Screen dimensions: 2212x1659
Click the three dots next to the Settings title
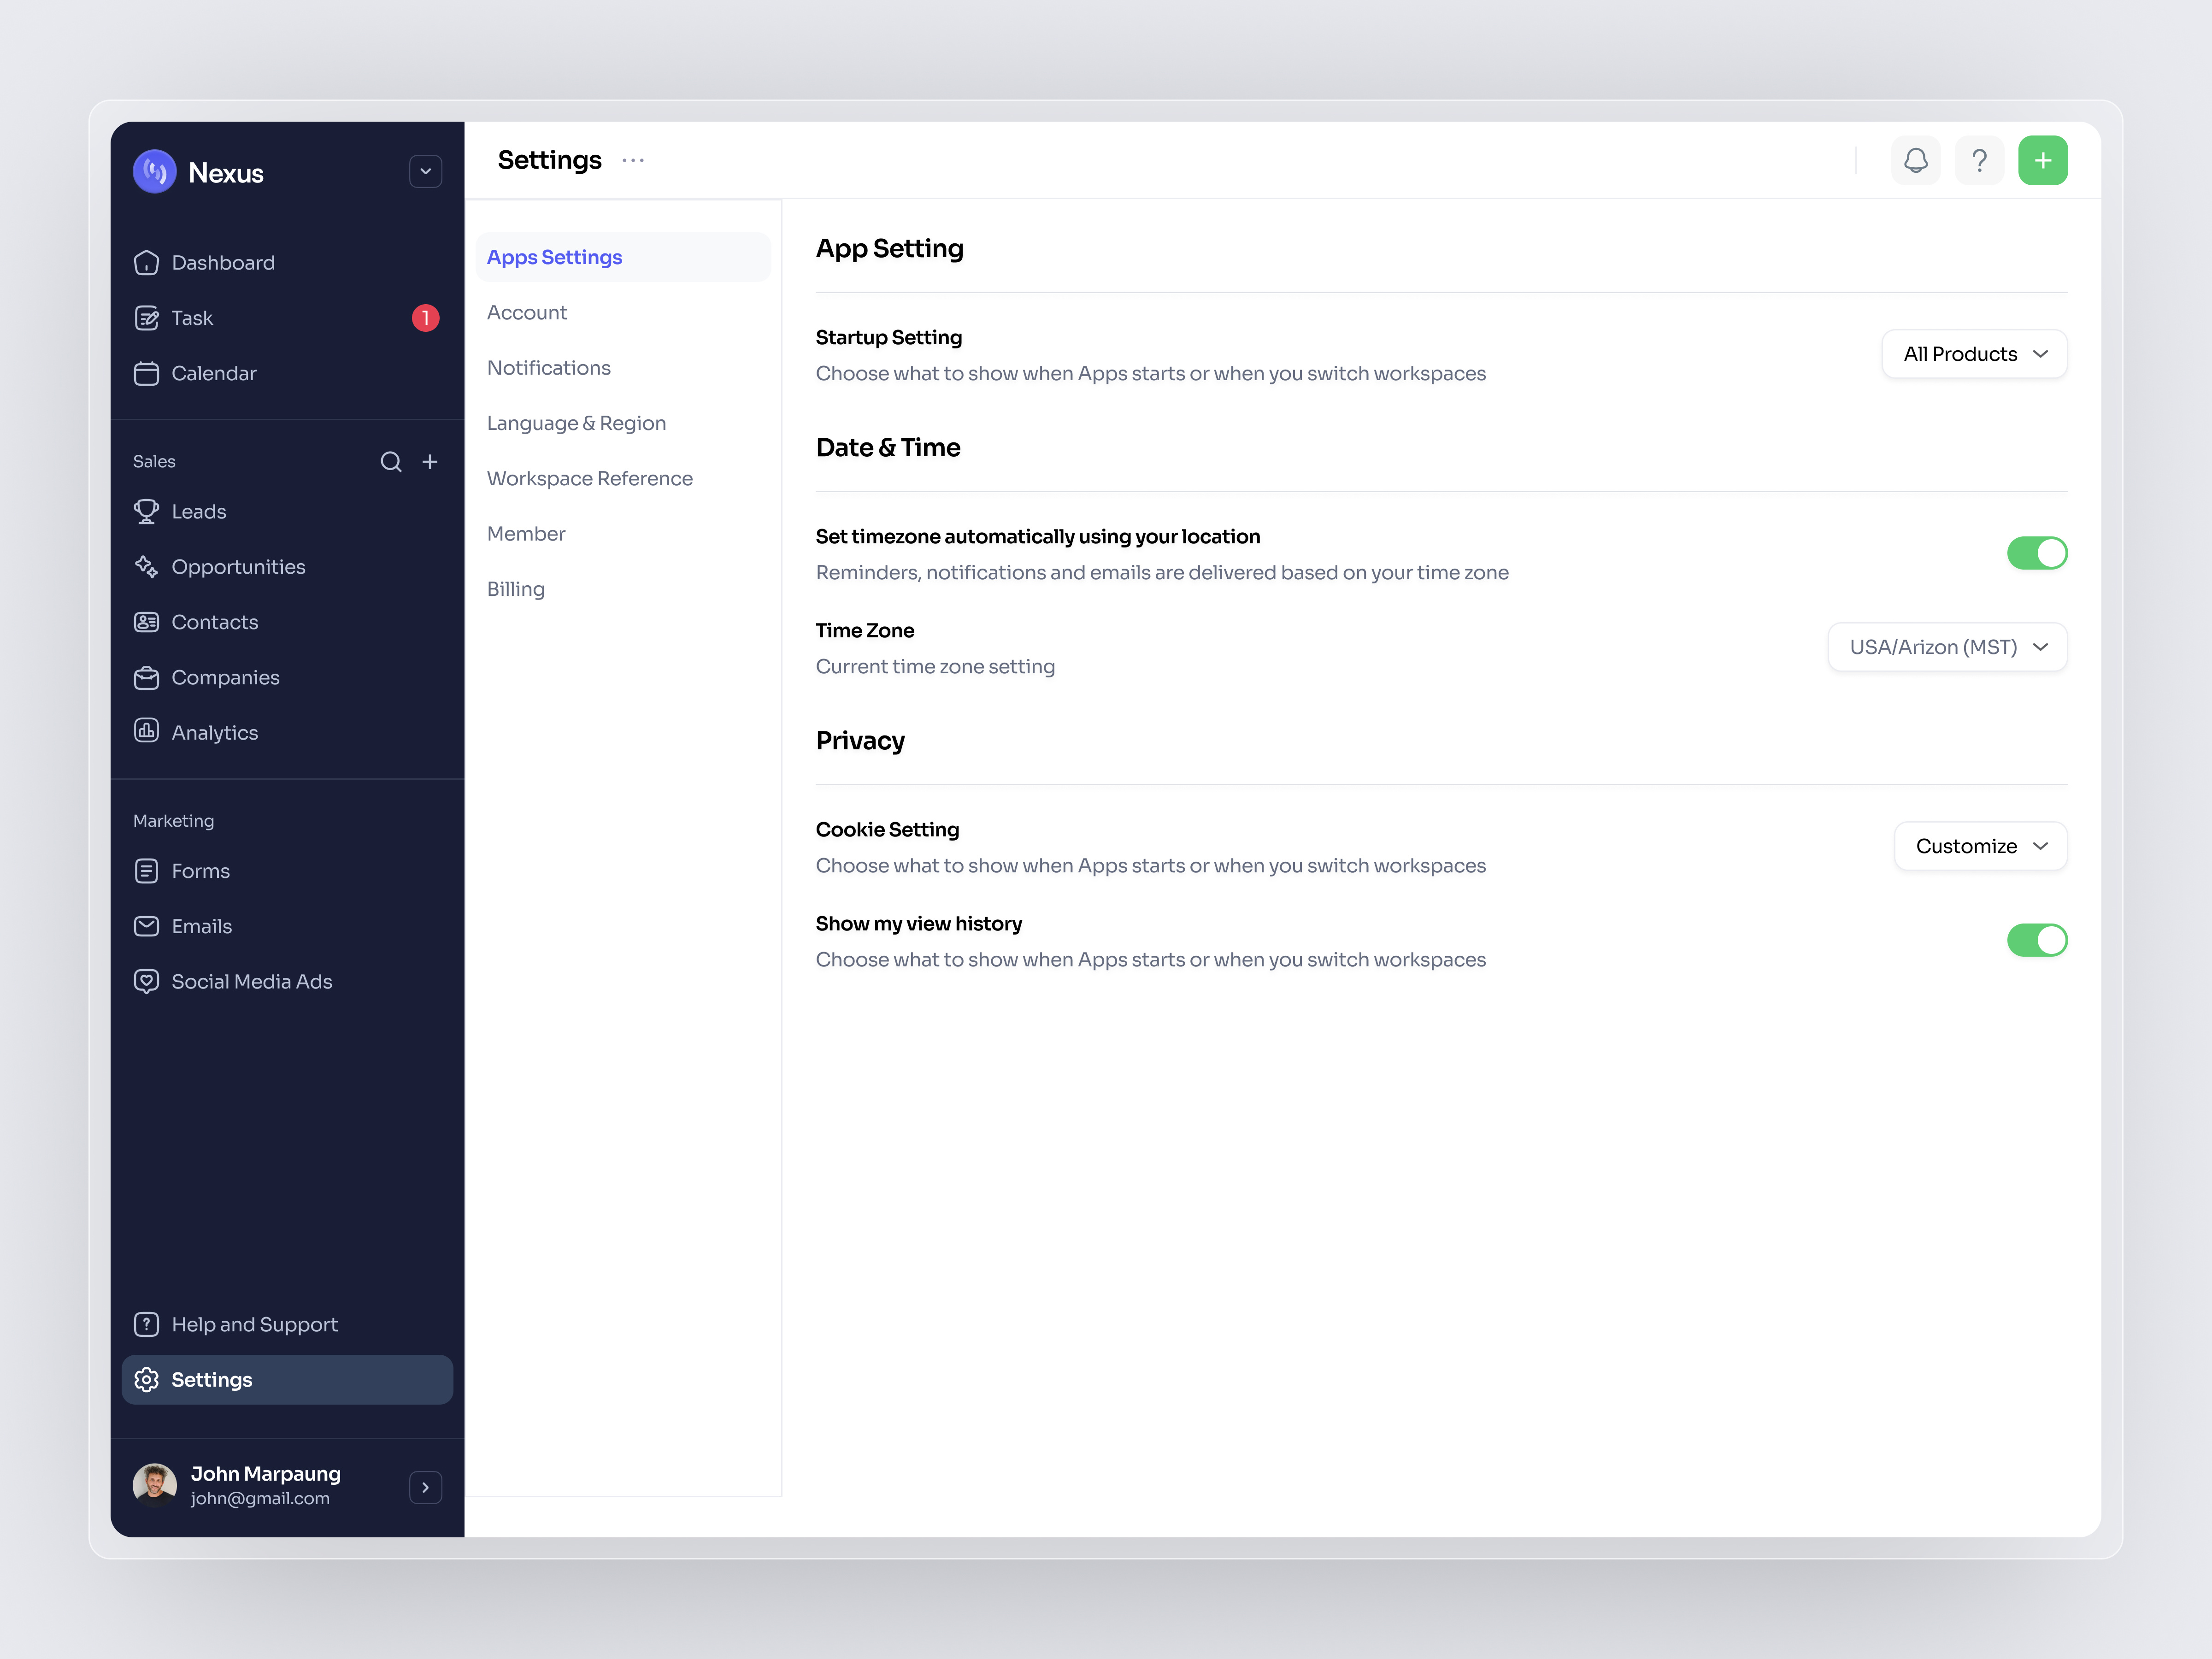(x=633, y=160)
